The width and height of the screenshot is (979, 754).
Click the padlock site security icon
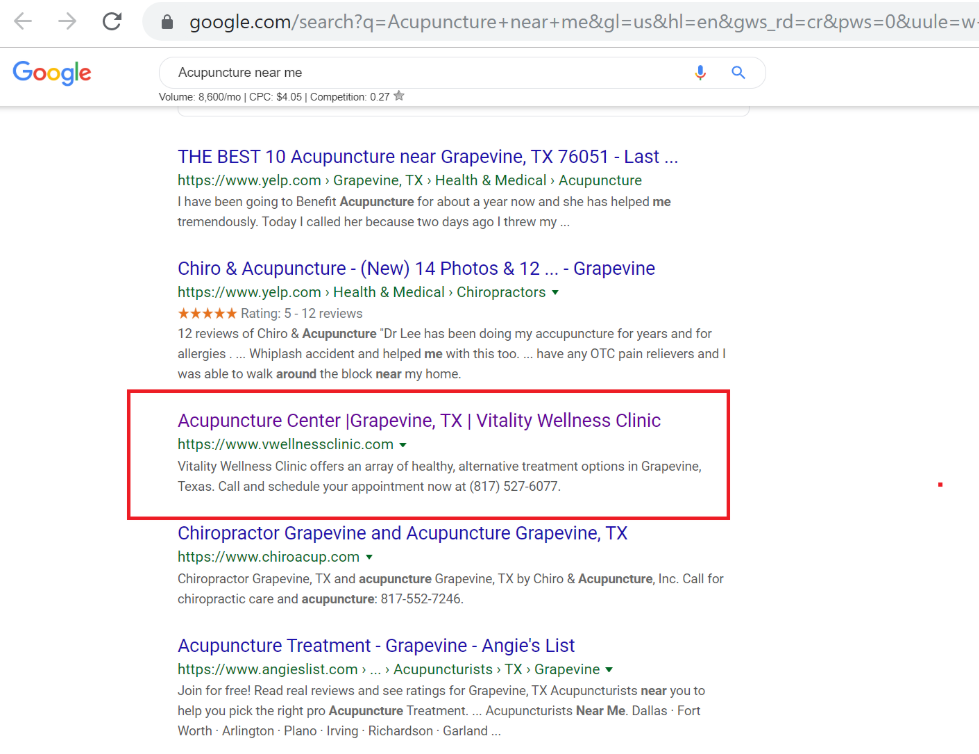[x=167, y=22]
